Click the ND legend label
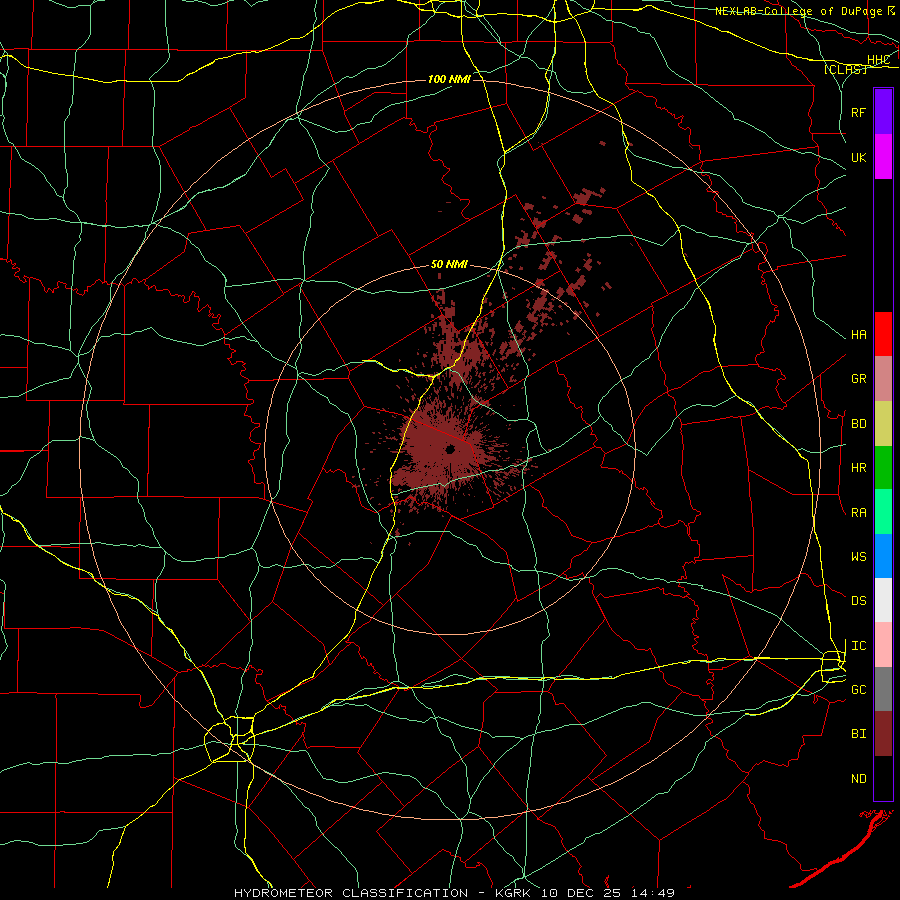This screenshot has height=900, width=900. (x=858, y=778)
